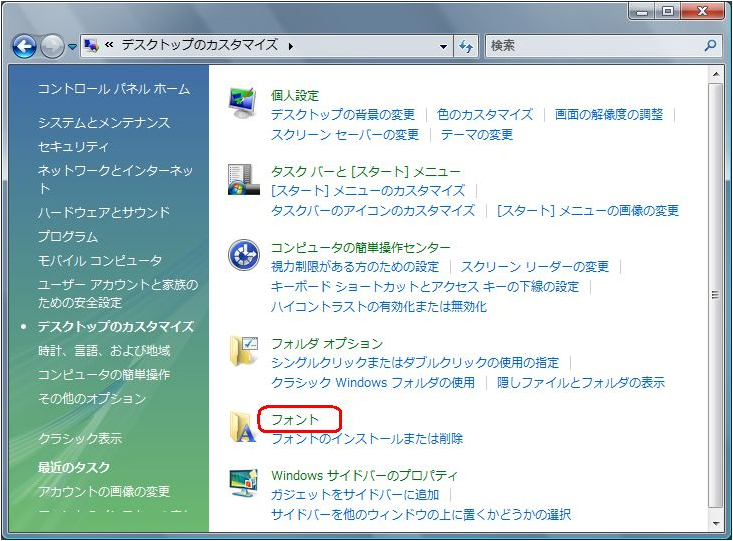Open keyboard shortcut and access key underline link

coord(425,286)
